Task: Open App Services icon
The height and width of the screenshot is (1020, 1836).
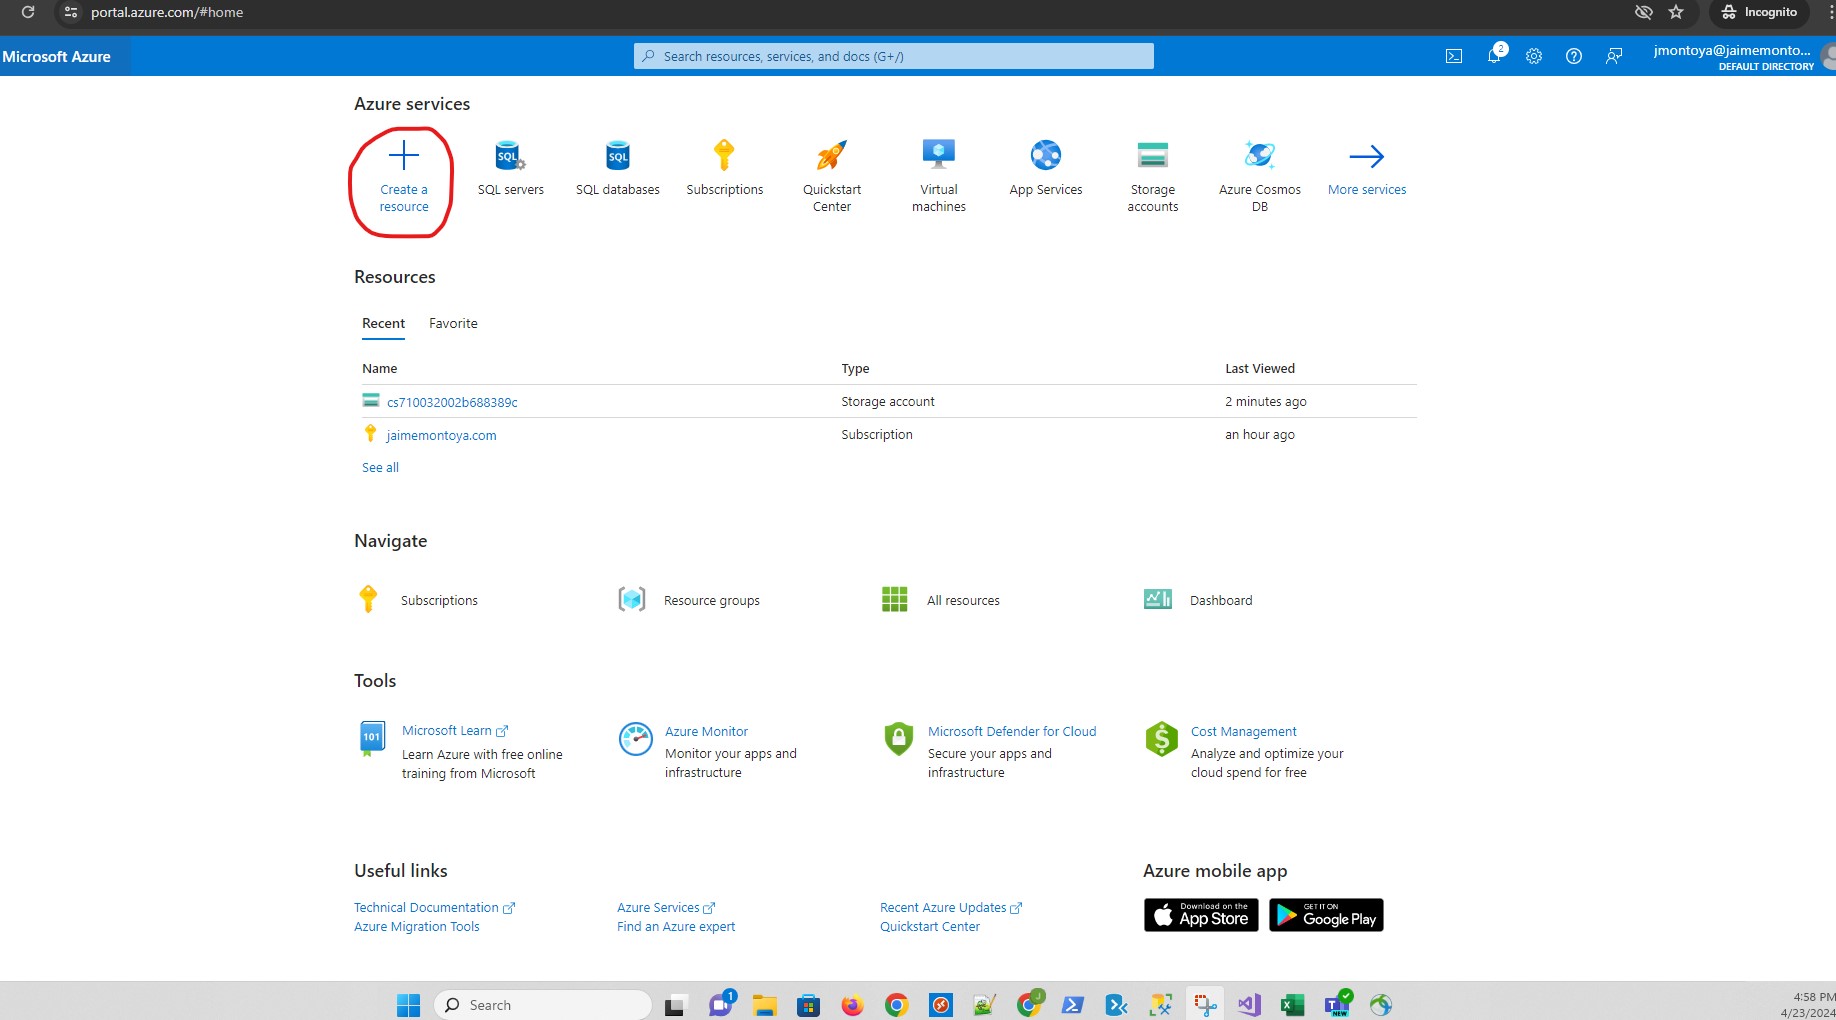Action: point(1046,155)
